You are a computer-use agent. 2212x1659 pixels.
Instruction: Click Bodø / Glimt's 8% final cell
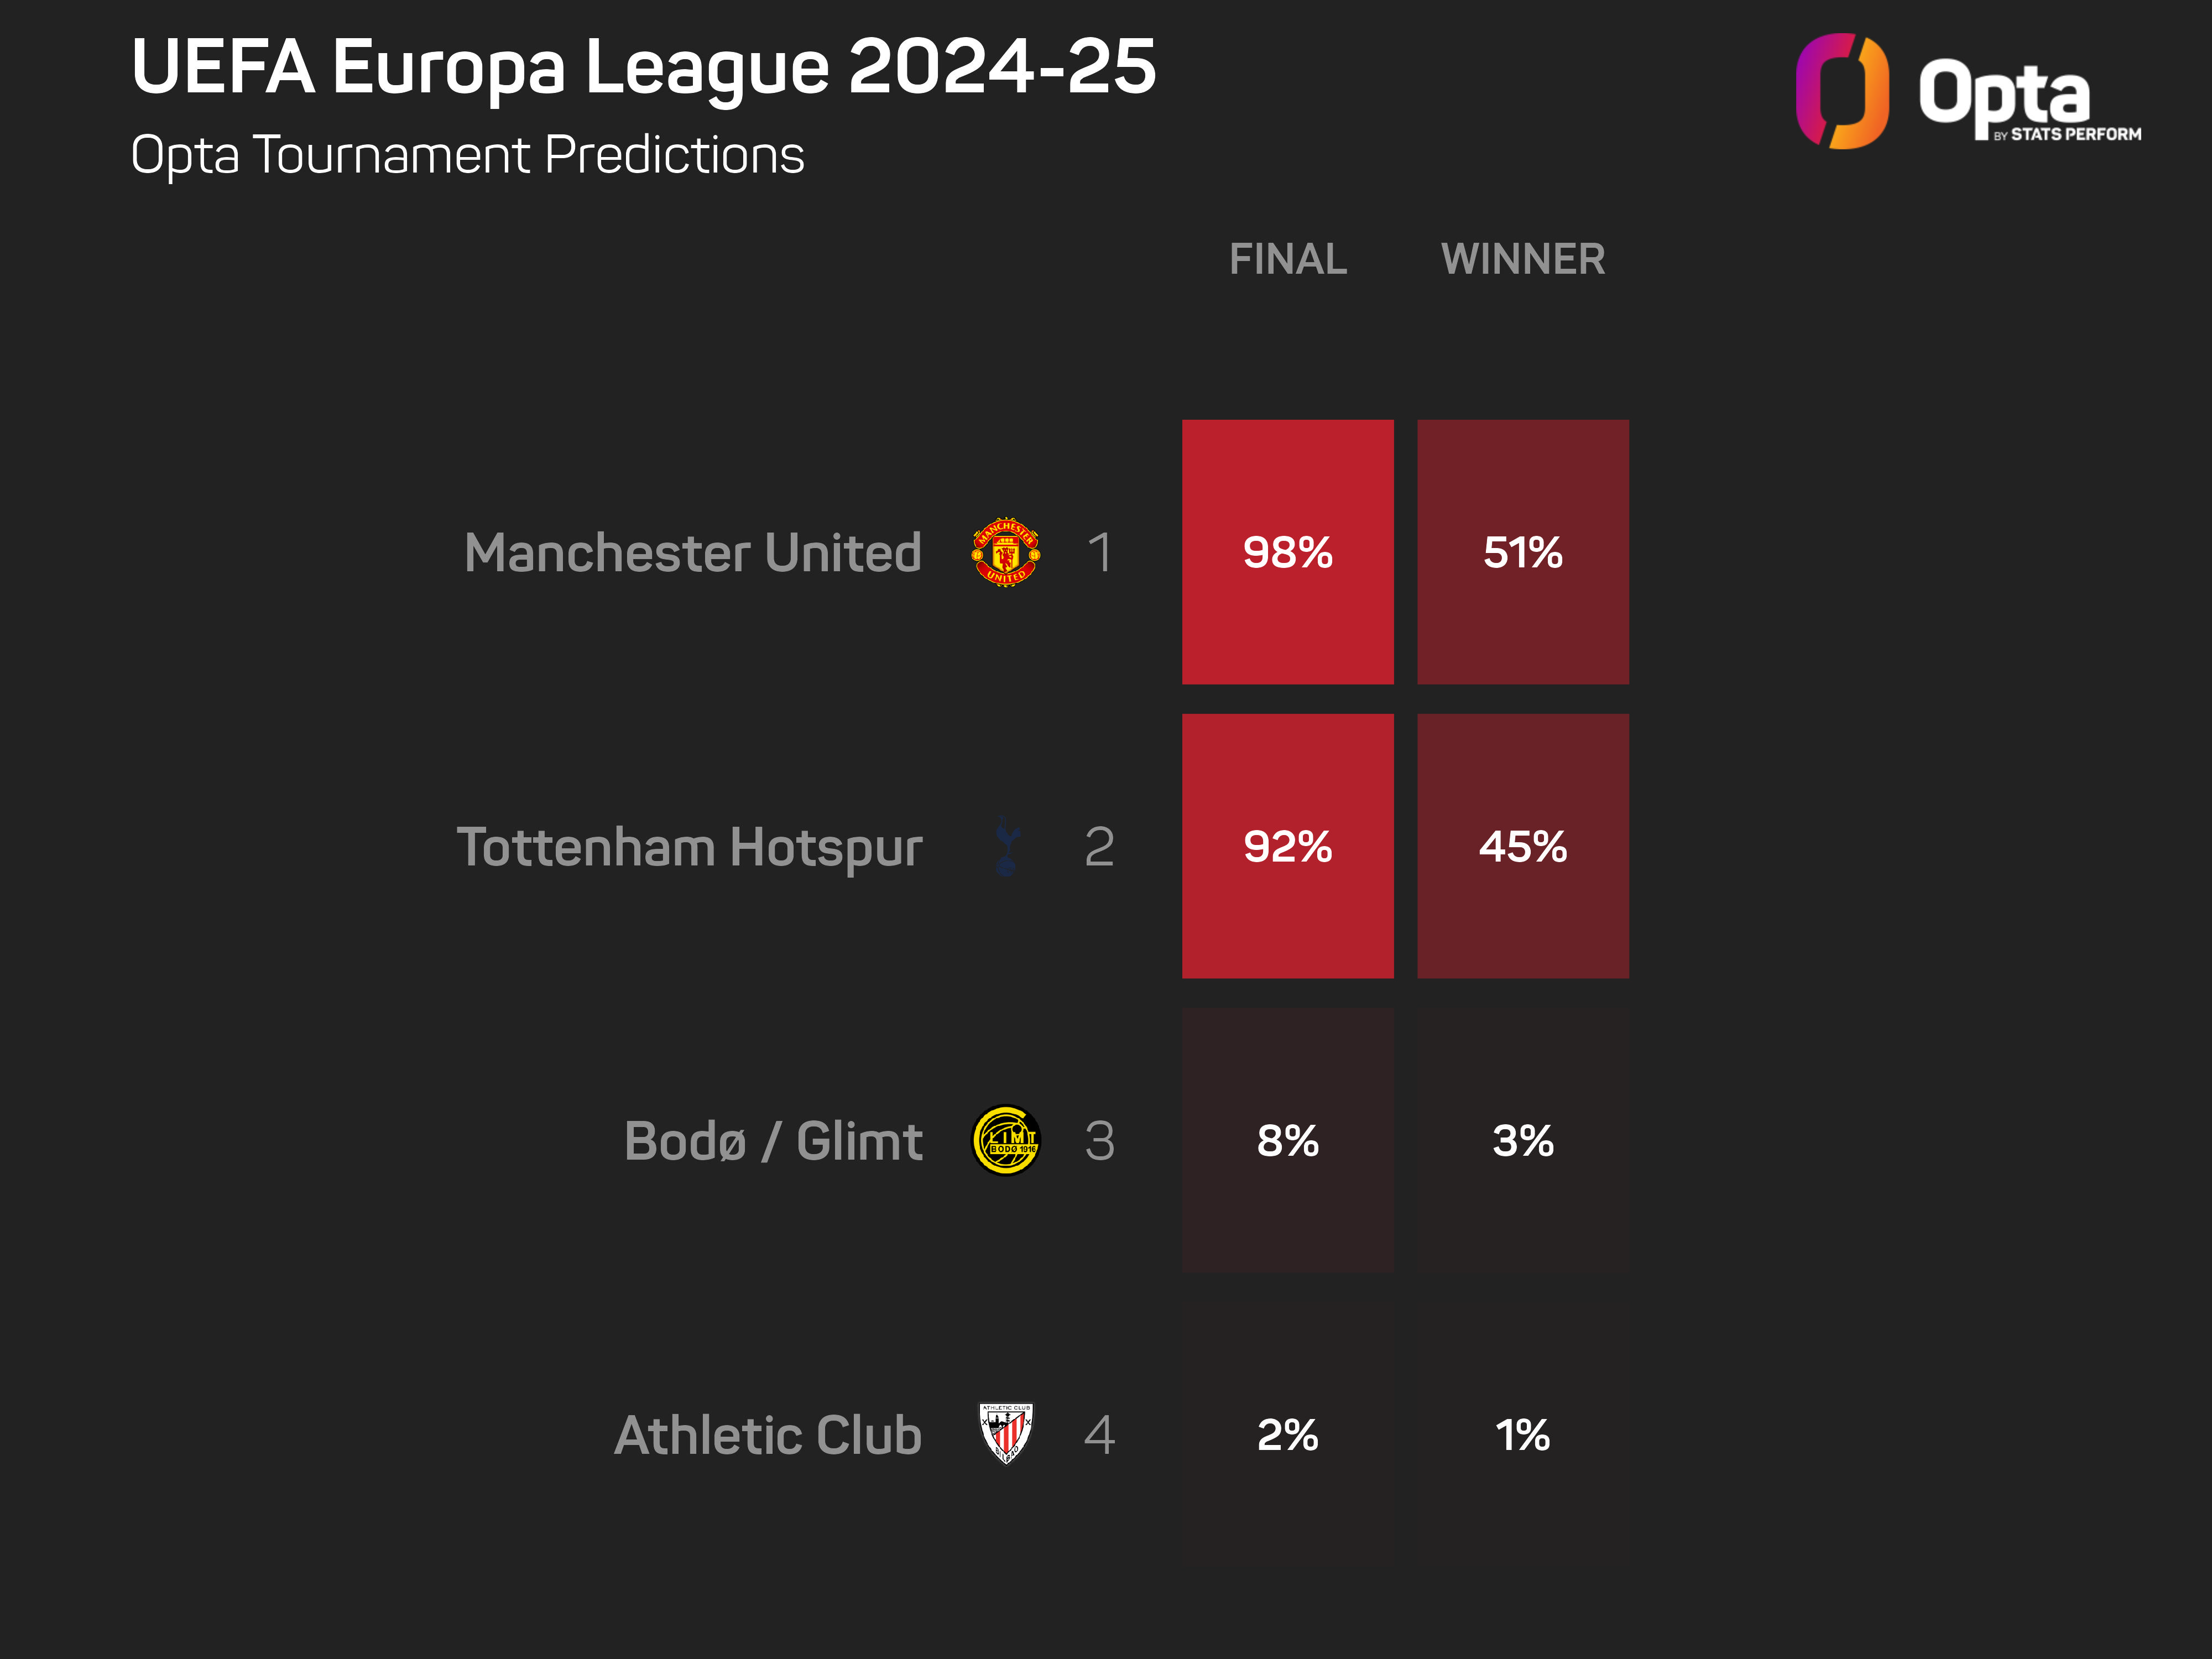pos(1287,1140)
